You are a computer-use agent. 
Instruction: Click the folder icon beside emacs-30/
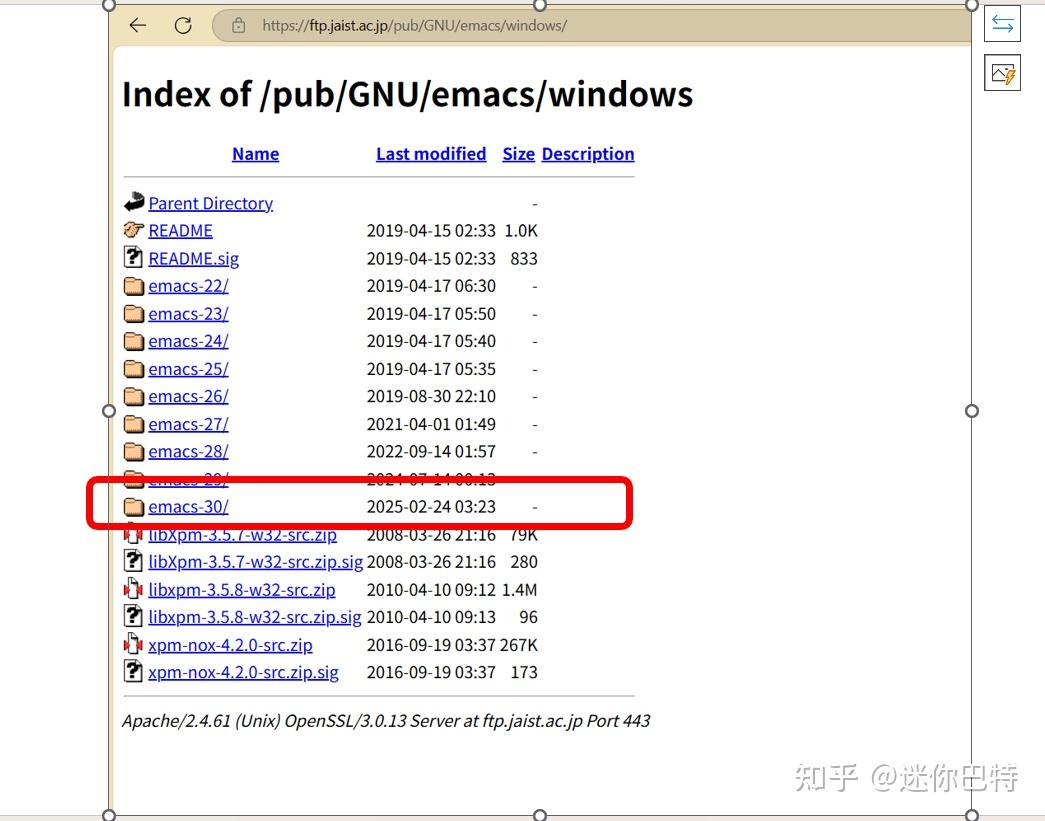pyautogui.click(x=134, y=507)
